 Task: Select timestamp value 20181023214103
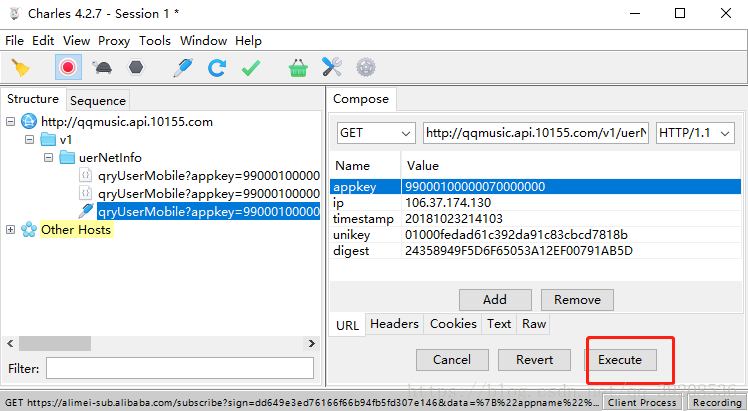(571, 218)
